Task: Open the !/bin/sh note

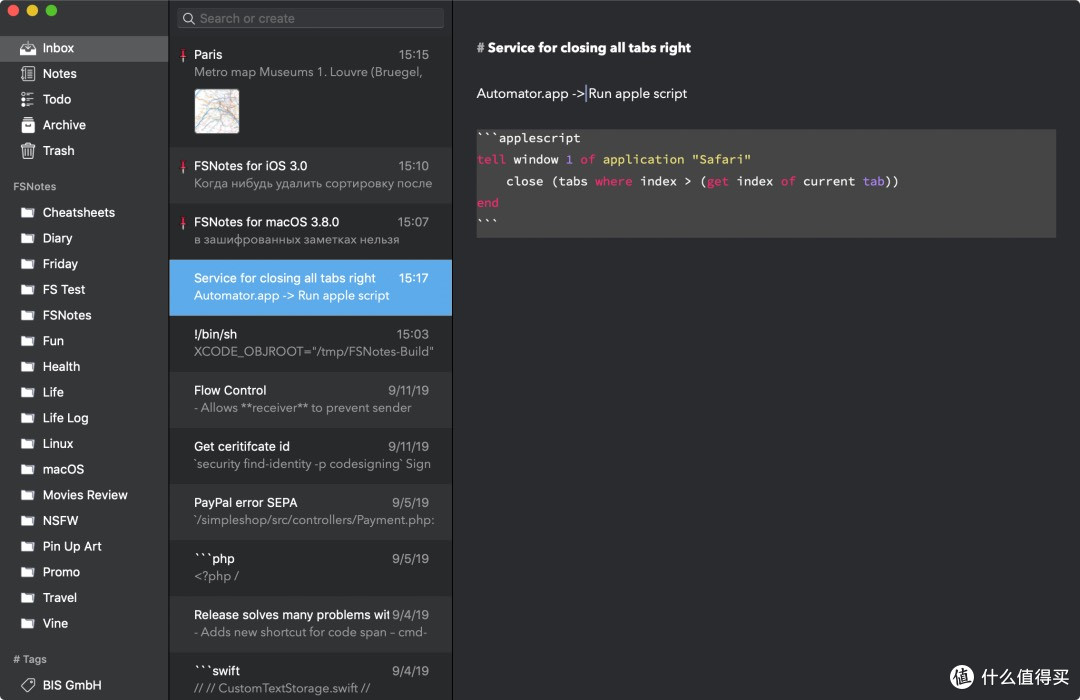Action: (x=311, y=343)
